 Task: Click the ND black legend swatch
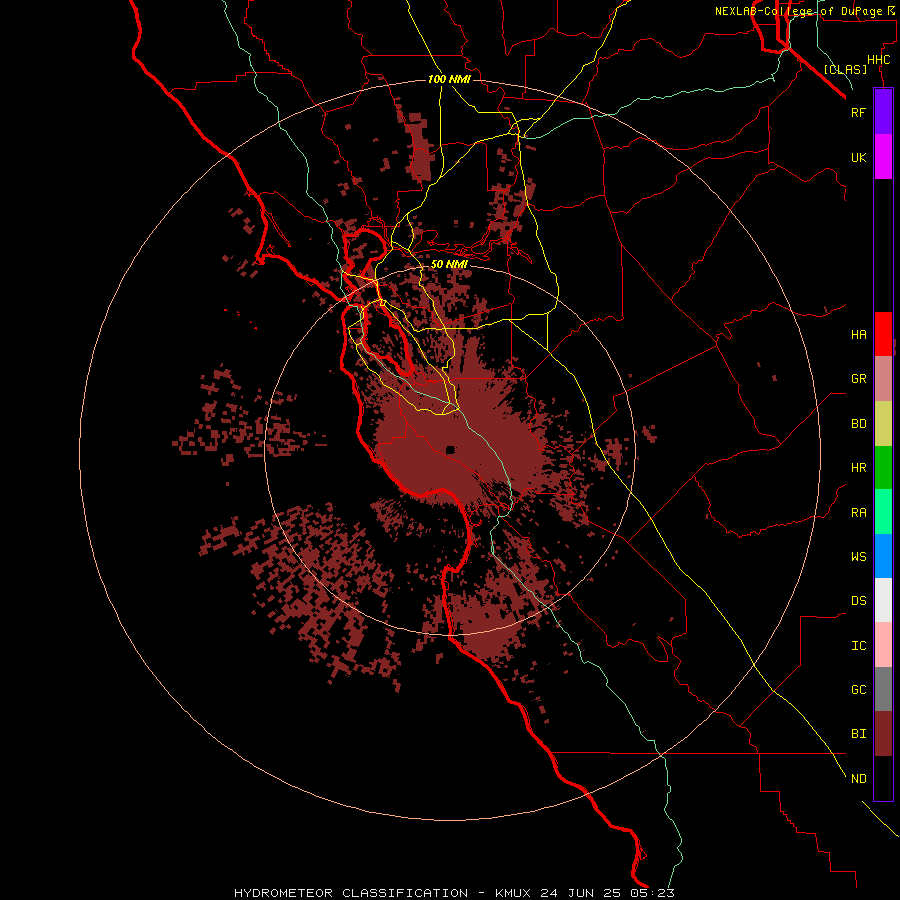pyautogui.click(x=883, y=778)
